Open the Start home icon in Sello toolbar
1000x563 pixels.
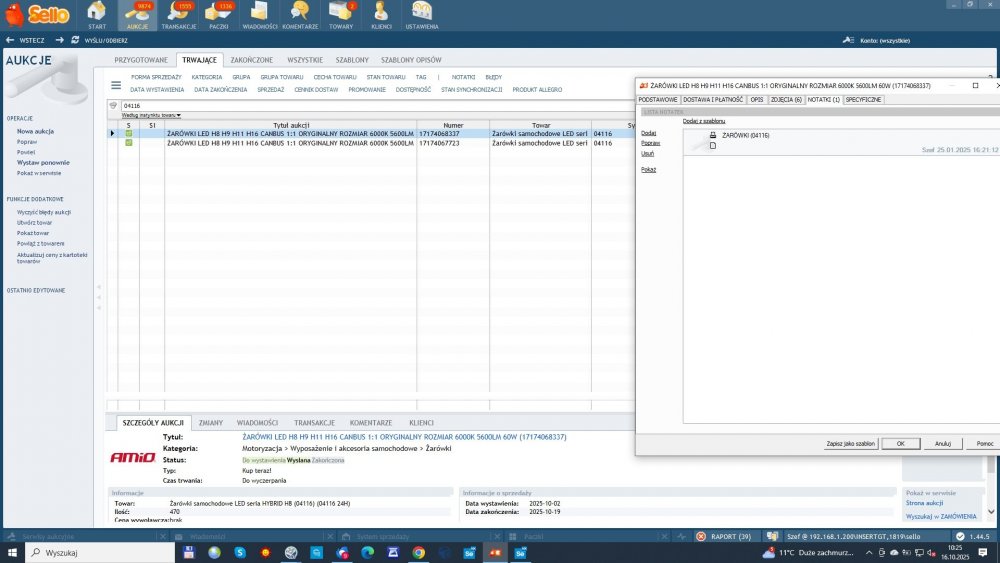96,15
